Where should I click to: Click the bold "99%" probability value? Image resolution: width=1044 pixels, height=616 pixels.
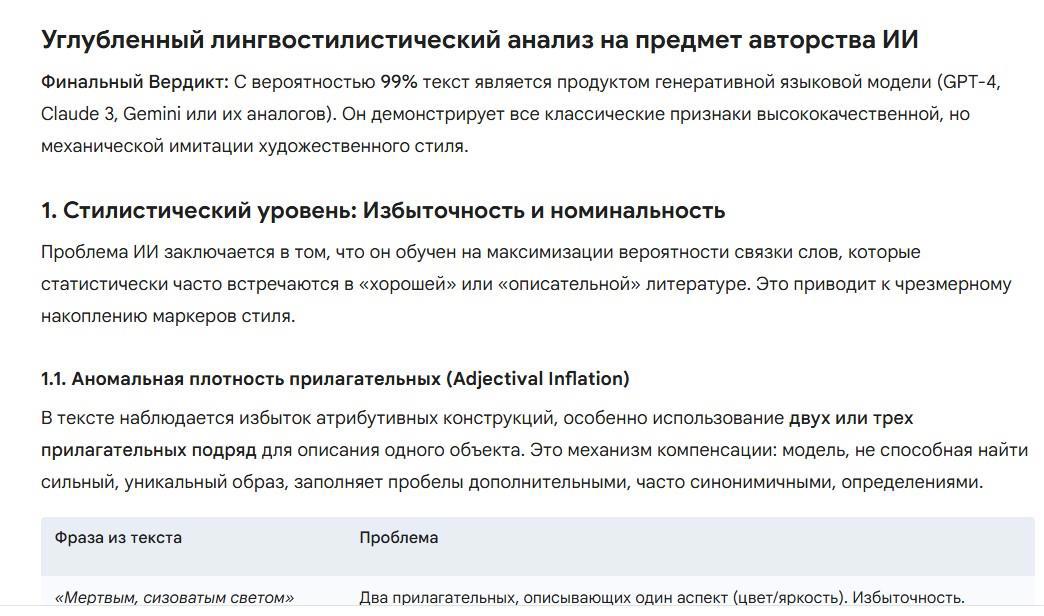(399, 82)
